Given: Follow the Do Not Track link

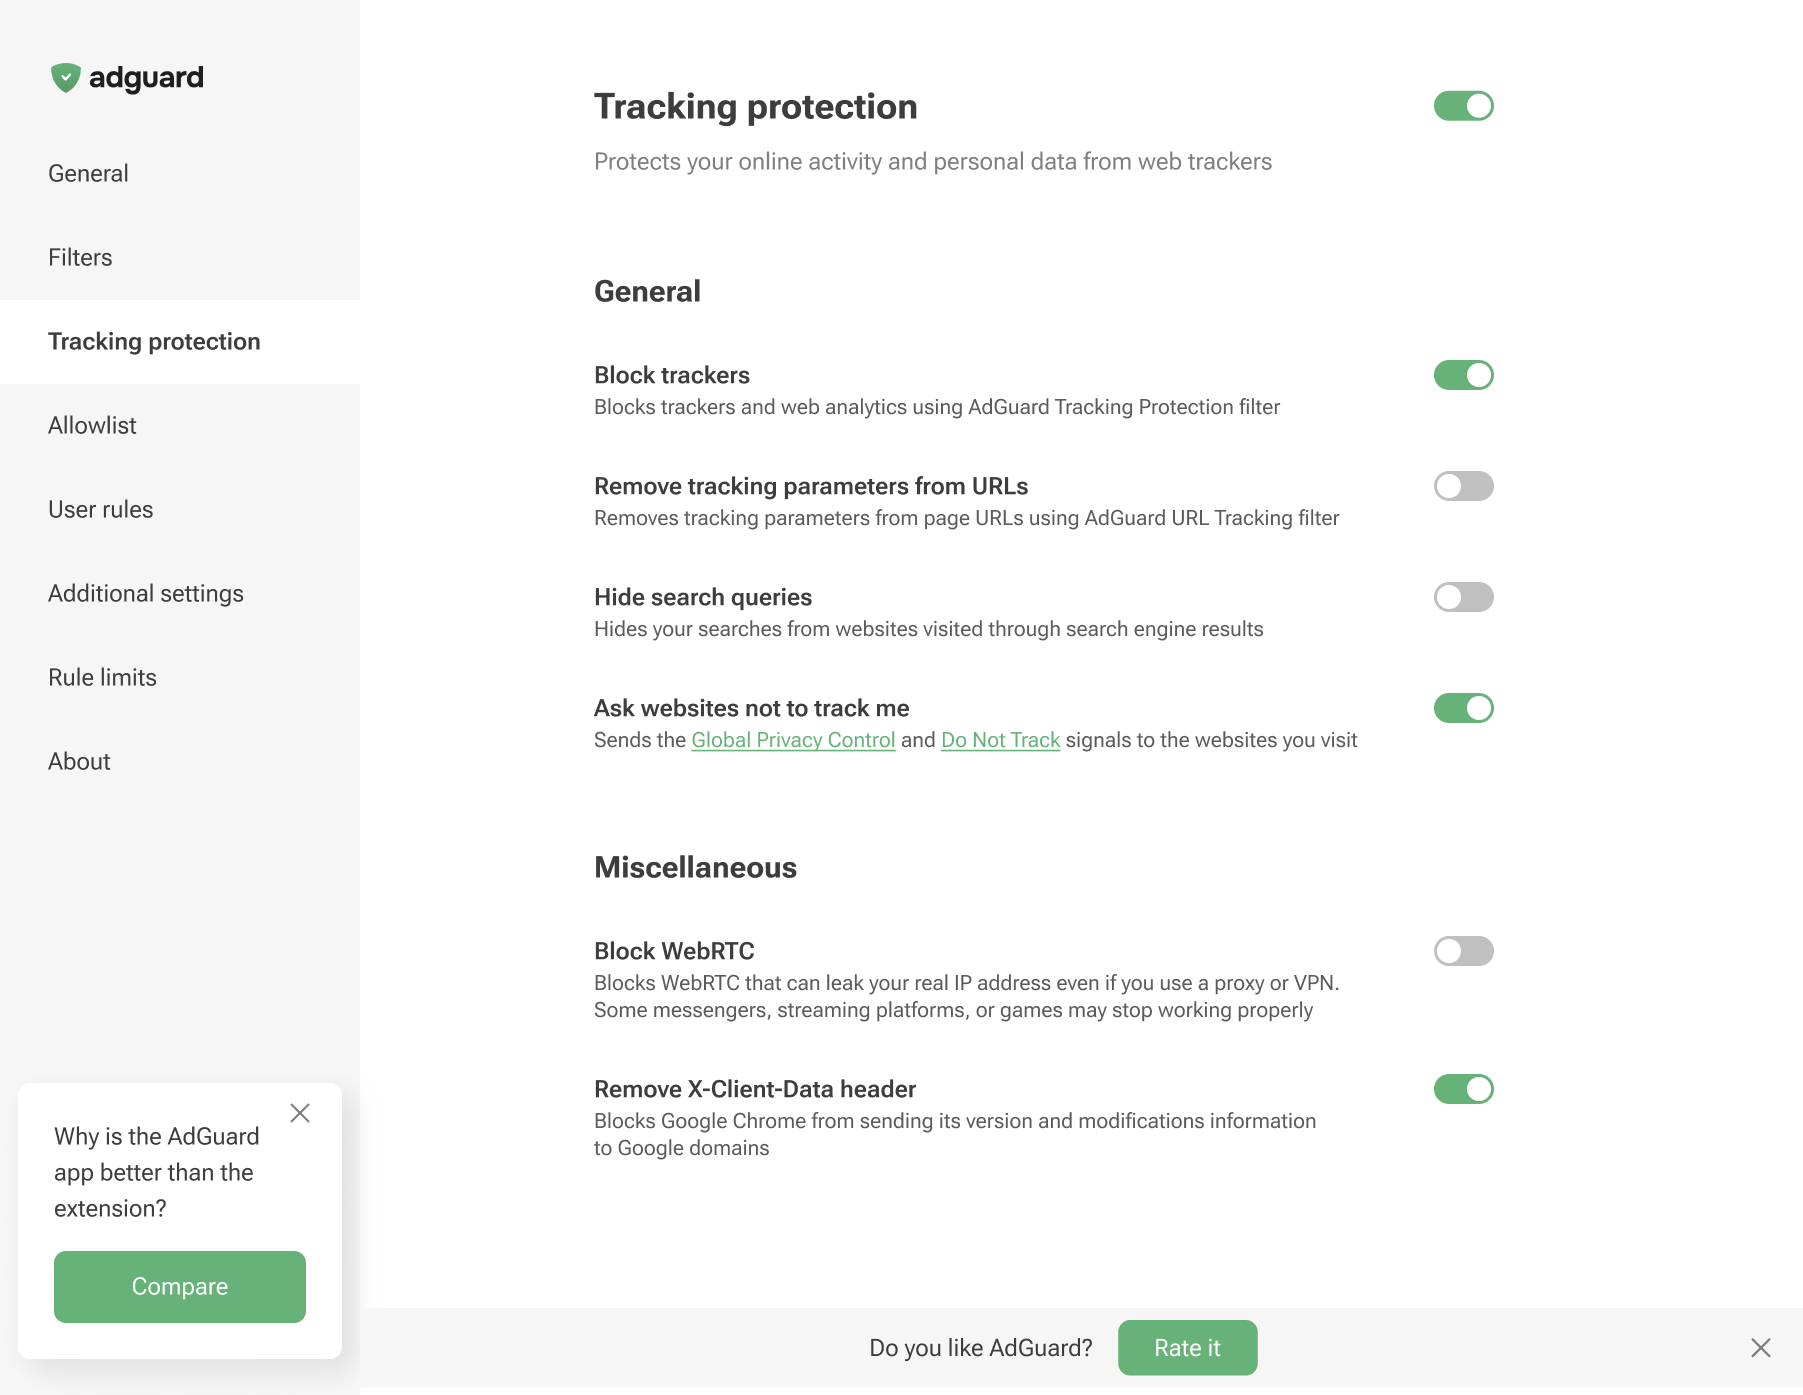Looking at the screenshot, I should (x=1000, y=740).
